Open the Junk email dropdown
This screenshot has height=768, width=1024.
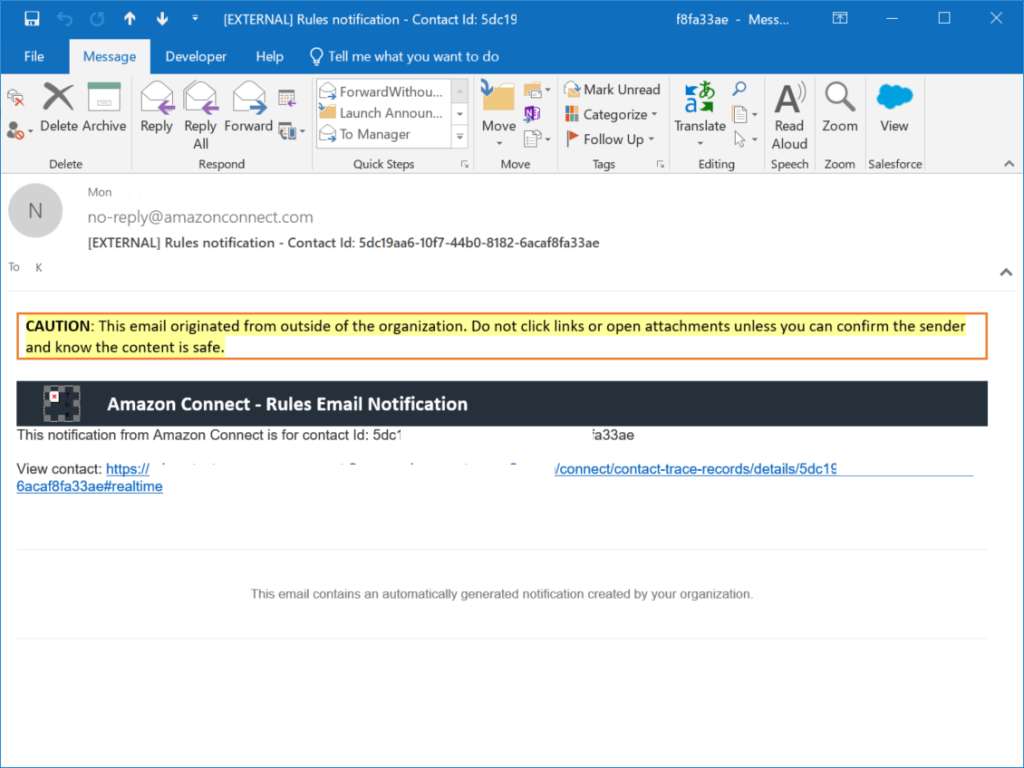click(x=20, y=130)
